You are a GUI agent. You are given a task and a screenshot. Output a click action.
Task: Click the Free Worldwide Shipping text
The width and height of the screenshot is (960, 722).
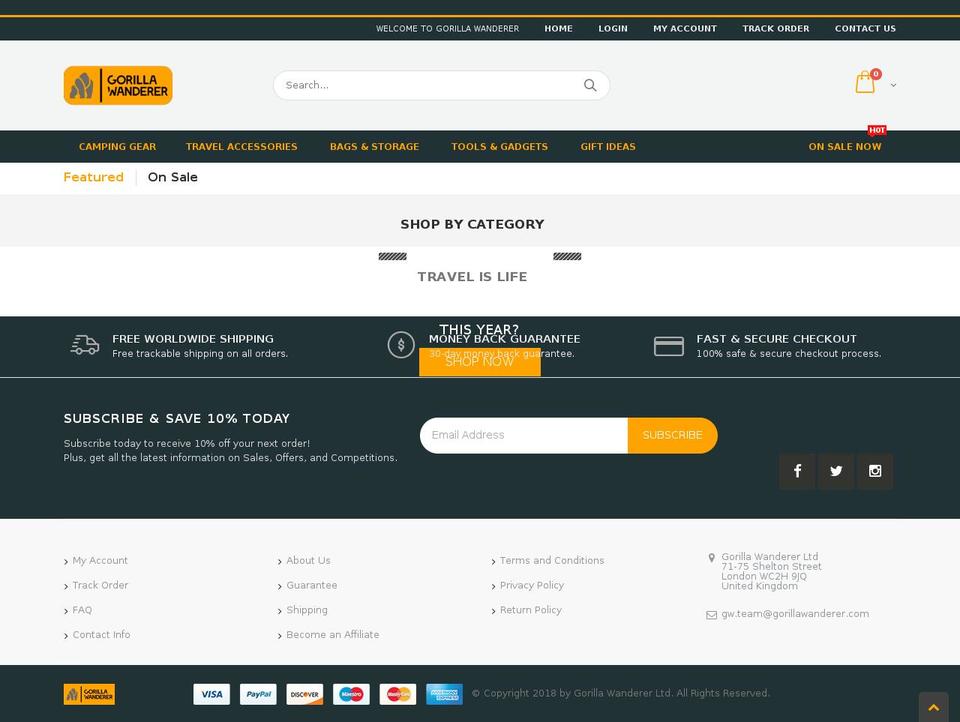[x=193, y=339]
